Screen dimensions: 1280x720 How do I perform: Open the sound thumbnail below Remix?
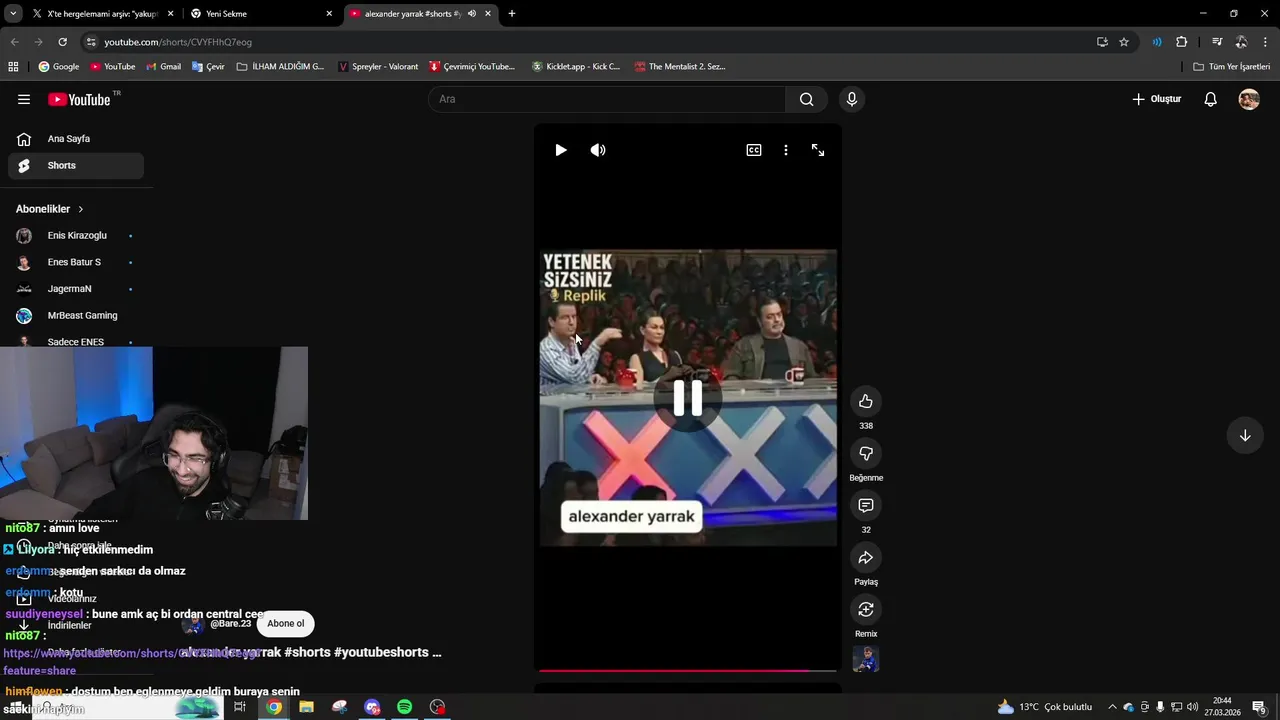866,659
